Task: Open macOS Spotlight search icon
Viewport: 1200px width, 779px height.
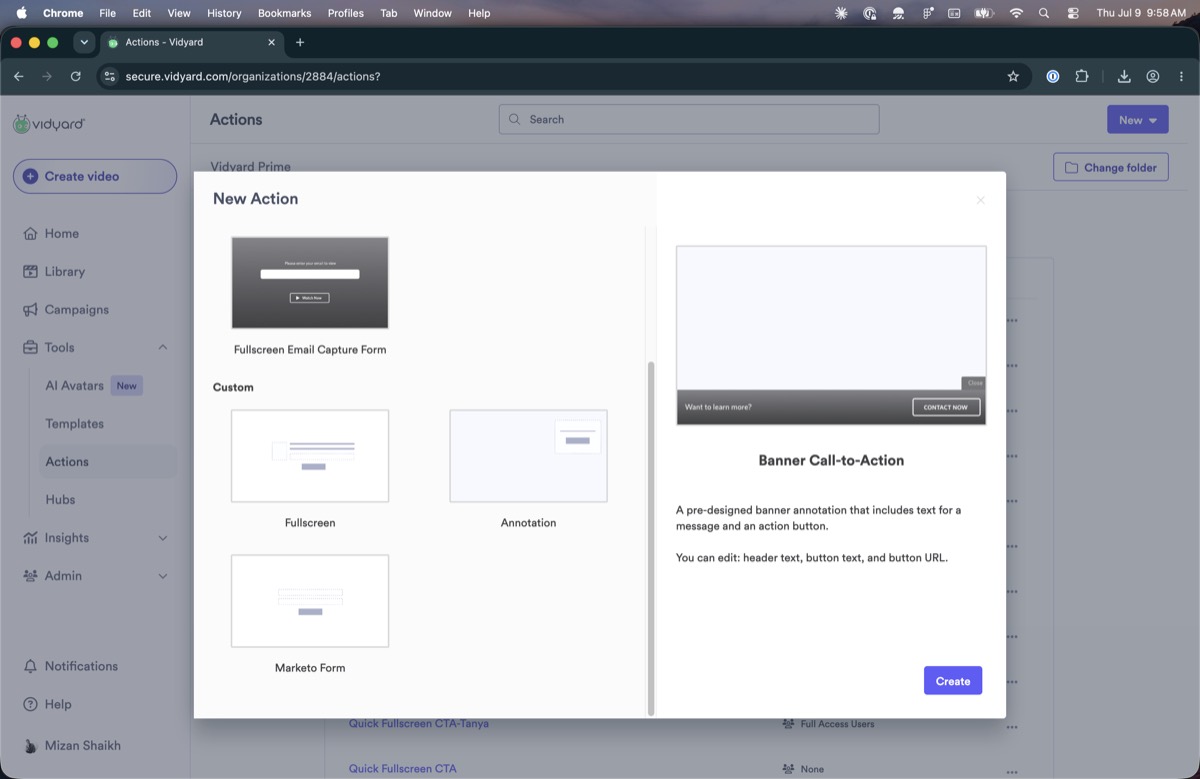Action: coord(1044,13)
